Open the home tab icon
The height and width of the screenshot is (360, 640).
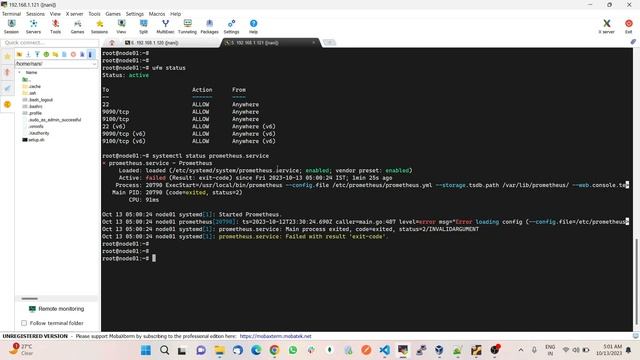112,42
